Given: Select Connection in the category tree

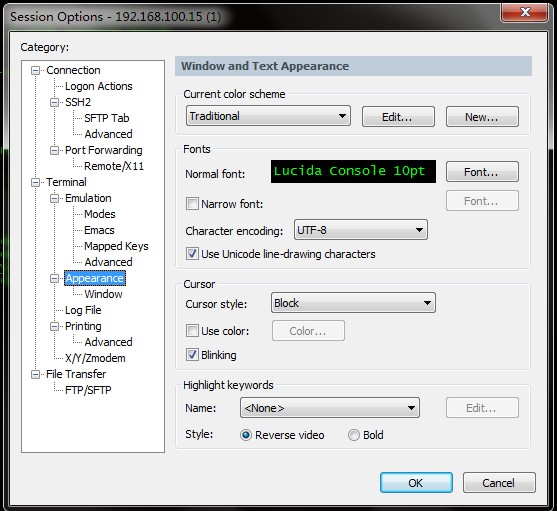Looking at the screenshot, I should pos(73,70).
